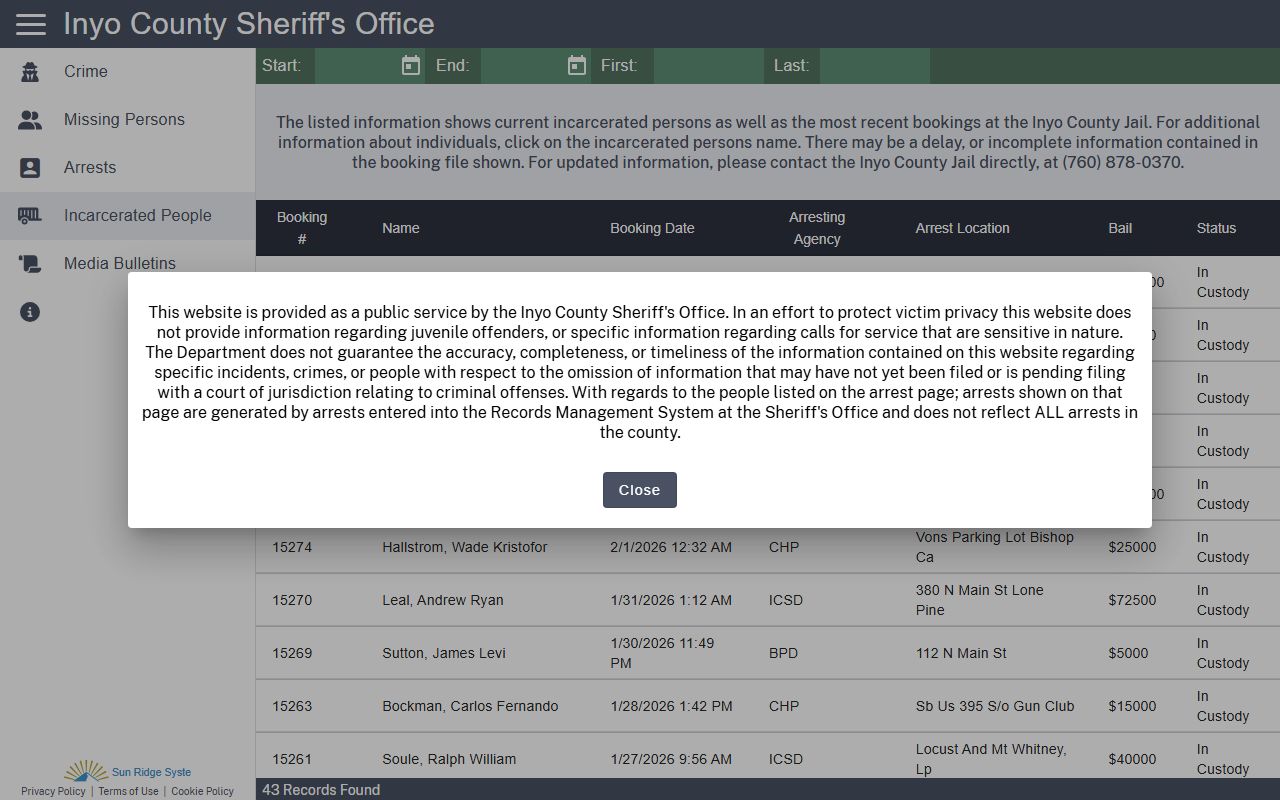Sort by Bail column header

pyautogui.click(x=1120, y=228)
